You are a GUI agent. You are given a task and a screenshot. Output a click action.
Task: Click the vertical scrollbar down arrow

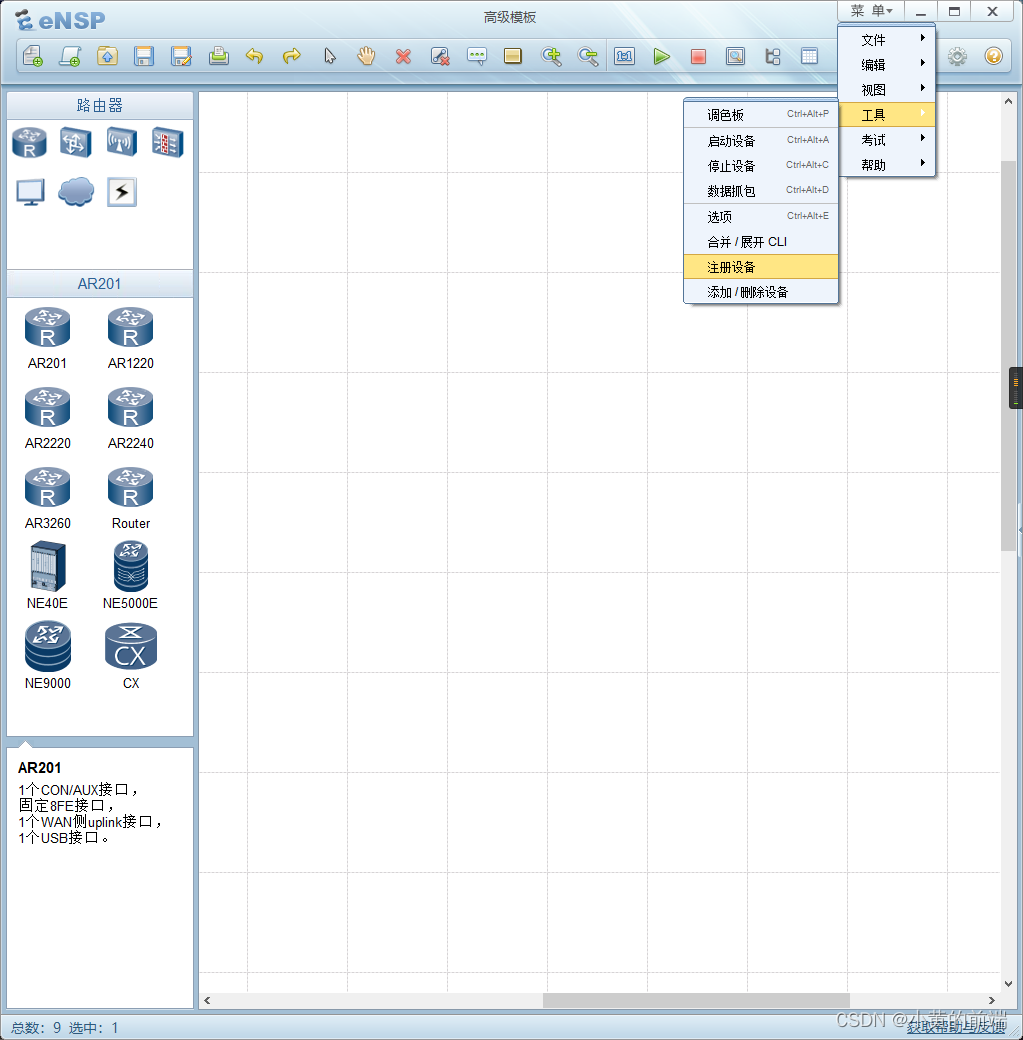click(1008, 984)
